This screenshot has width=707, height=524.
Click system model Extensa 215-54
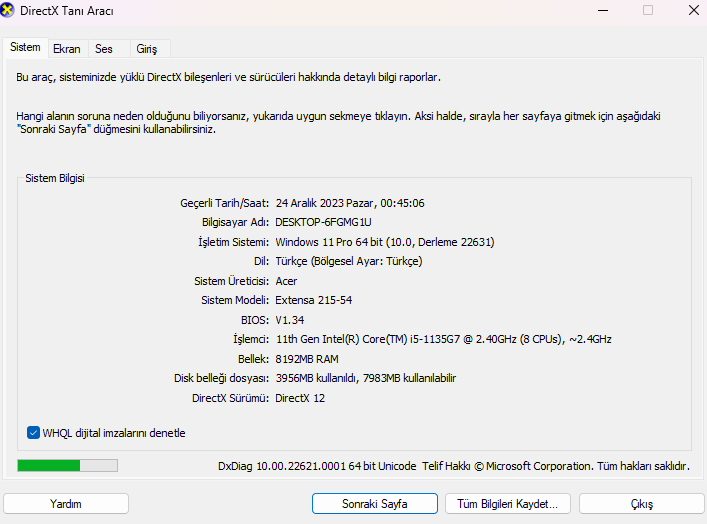(x=314, y=300)
